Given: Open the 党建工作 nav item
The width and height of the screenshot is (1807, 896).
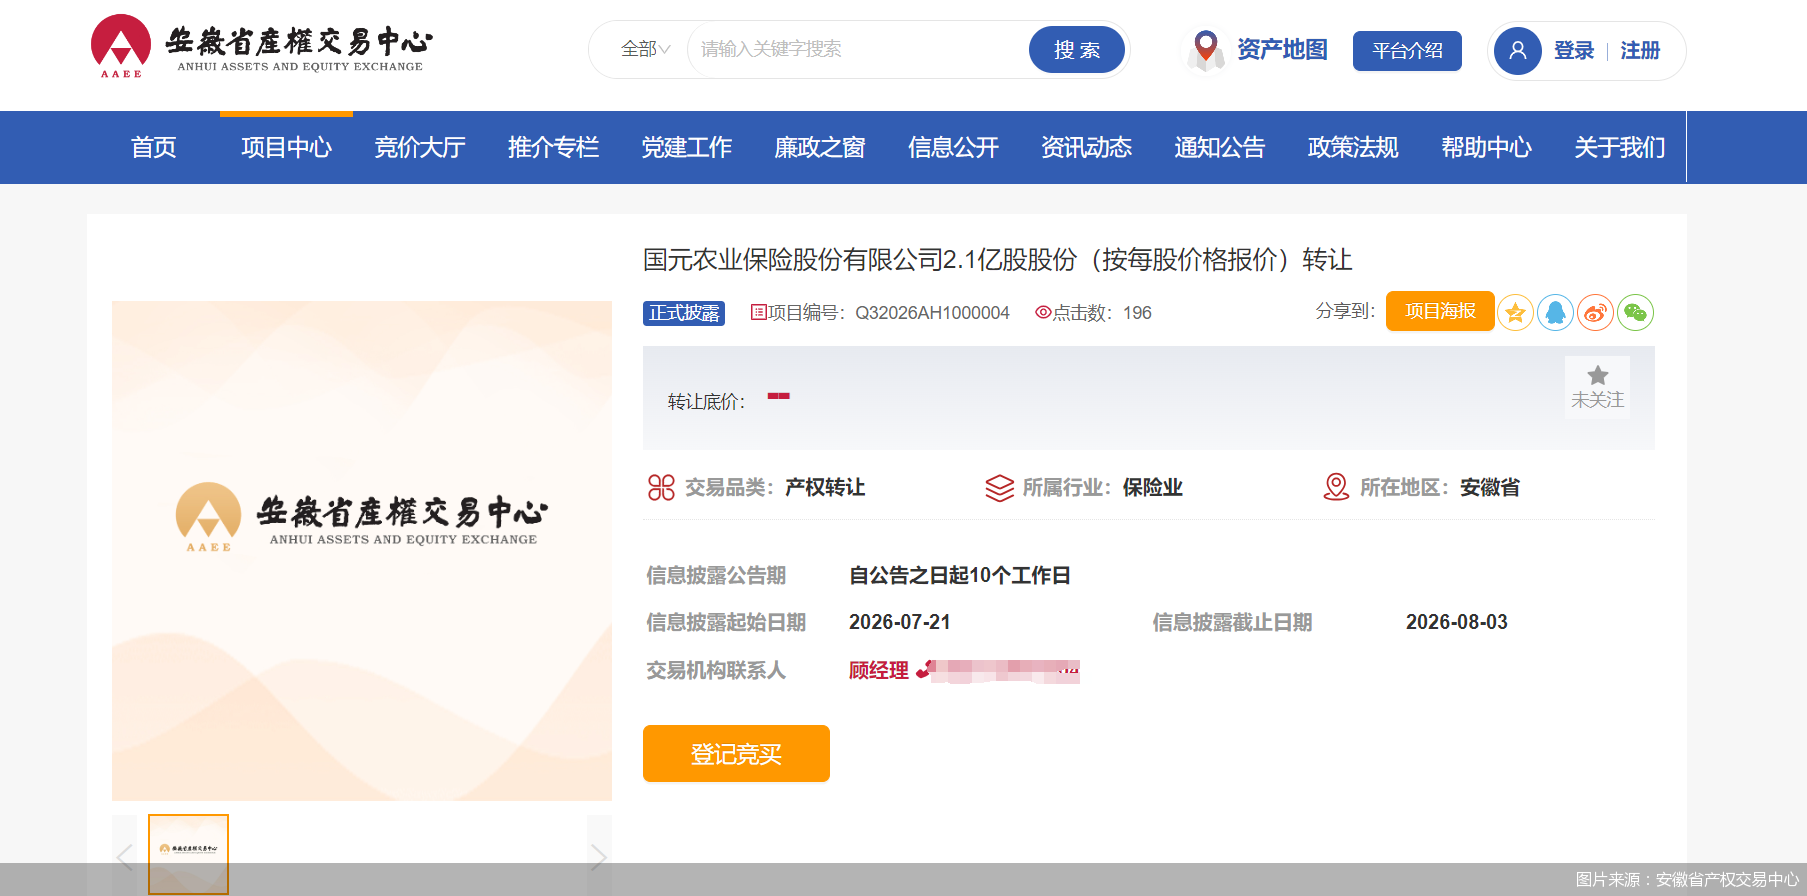Looking at the screenshot, I should tap(686, 147).
